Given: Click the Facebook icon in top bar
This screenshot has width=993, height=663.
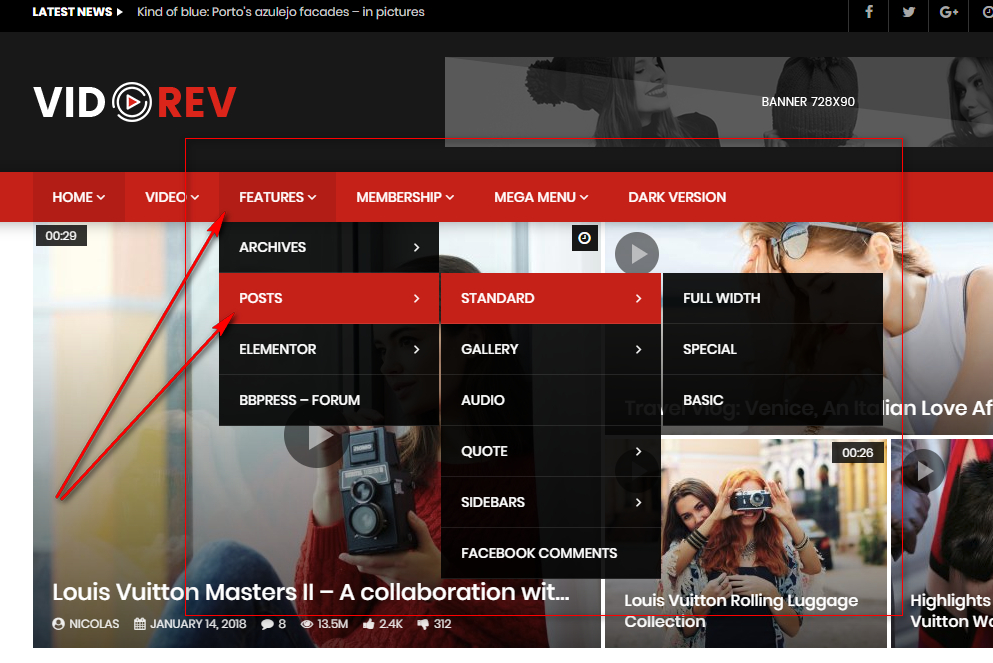Looking at the screenshot, I should 869,12.
